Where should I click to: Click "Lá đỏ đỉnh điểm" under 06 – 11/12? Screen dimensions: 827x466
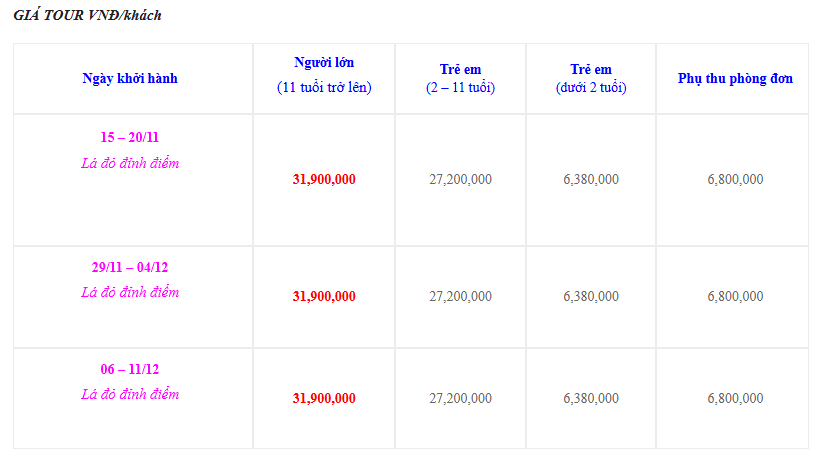pos(130,394)
